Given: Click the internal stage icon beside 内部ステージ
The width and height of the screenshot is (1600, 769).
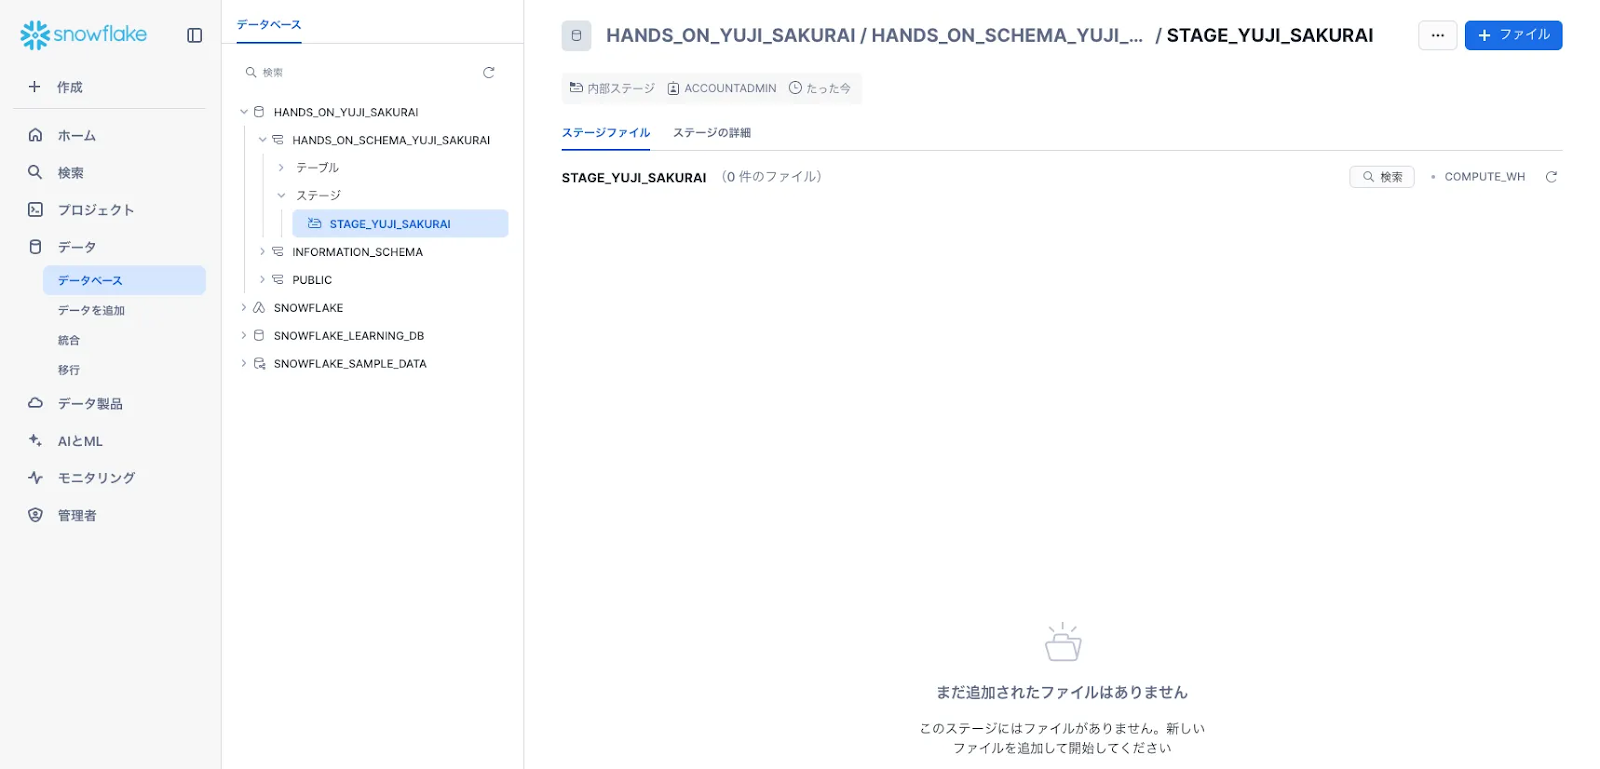Looking at the screenshot, I should click(x=576, y=88).
